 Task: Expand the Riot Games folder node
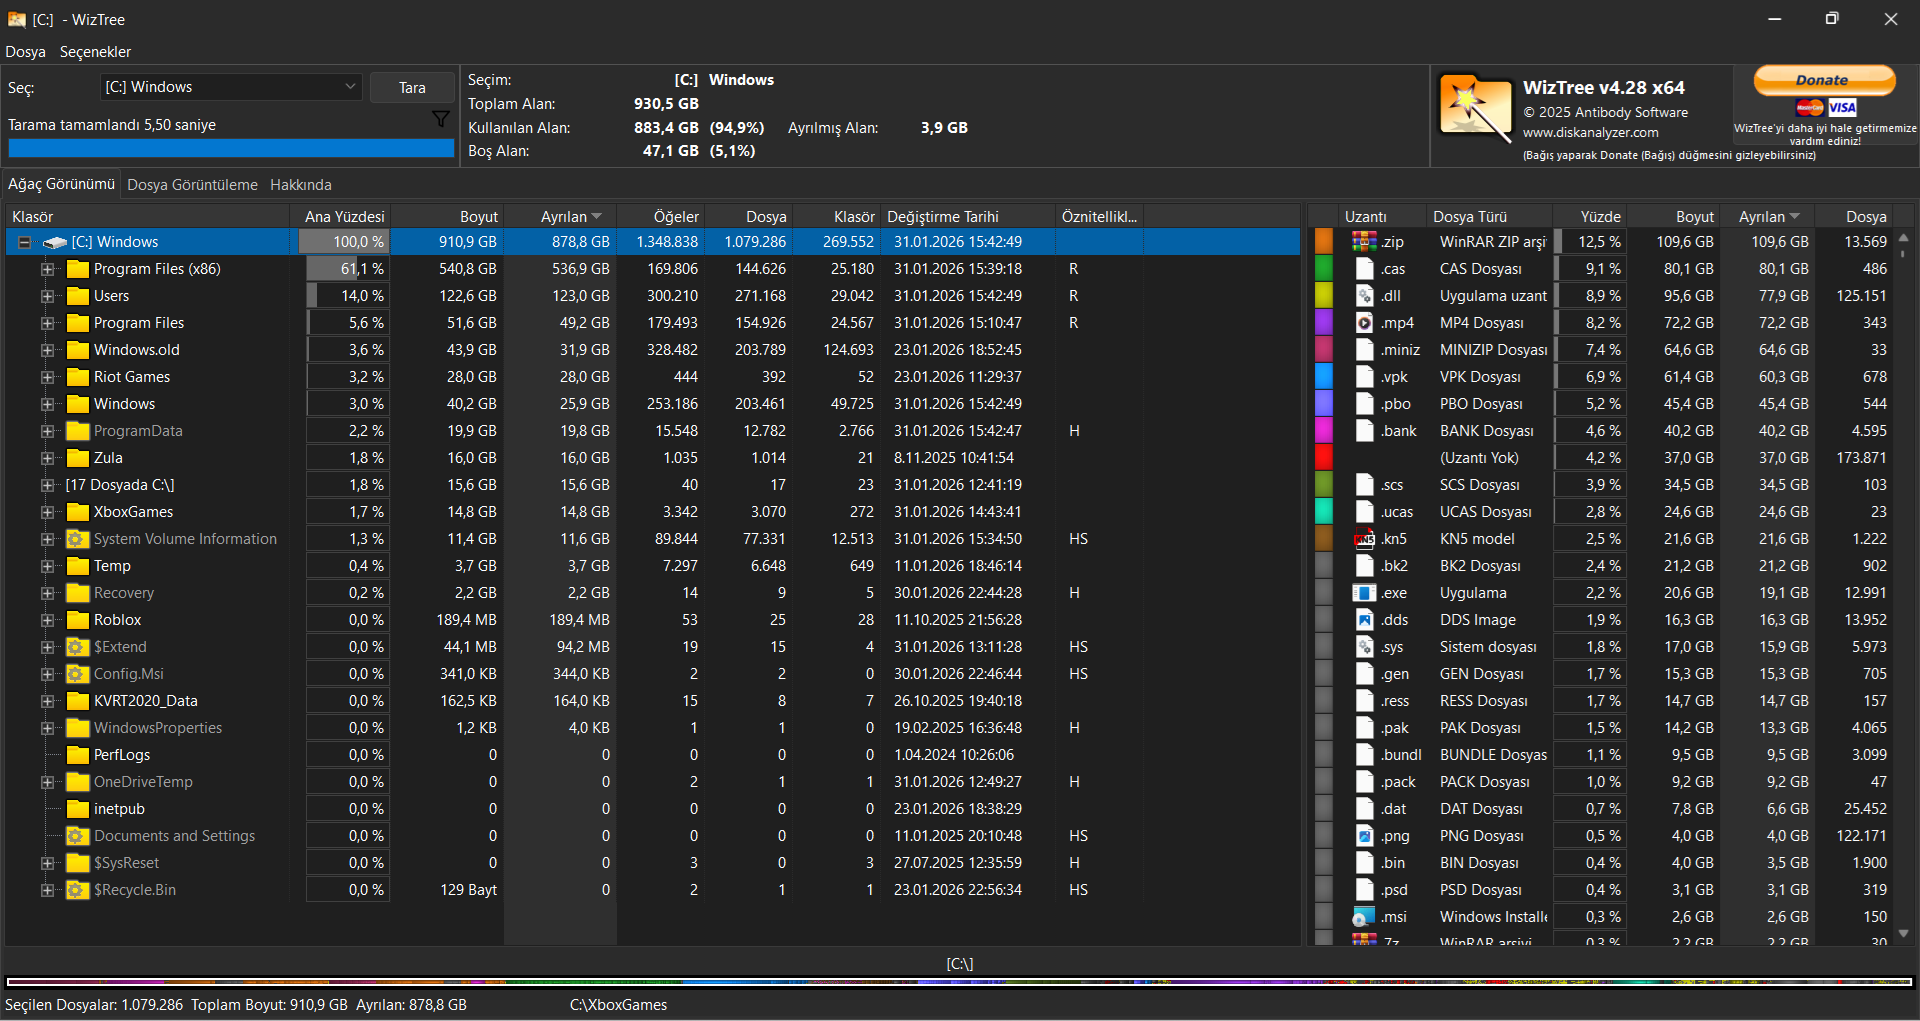click(x=47, y=377)
